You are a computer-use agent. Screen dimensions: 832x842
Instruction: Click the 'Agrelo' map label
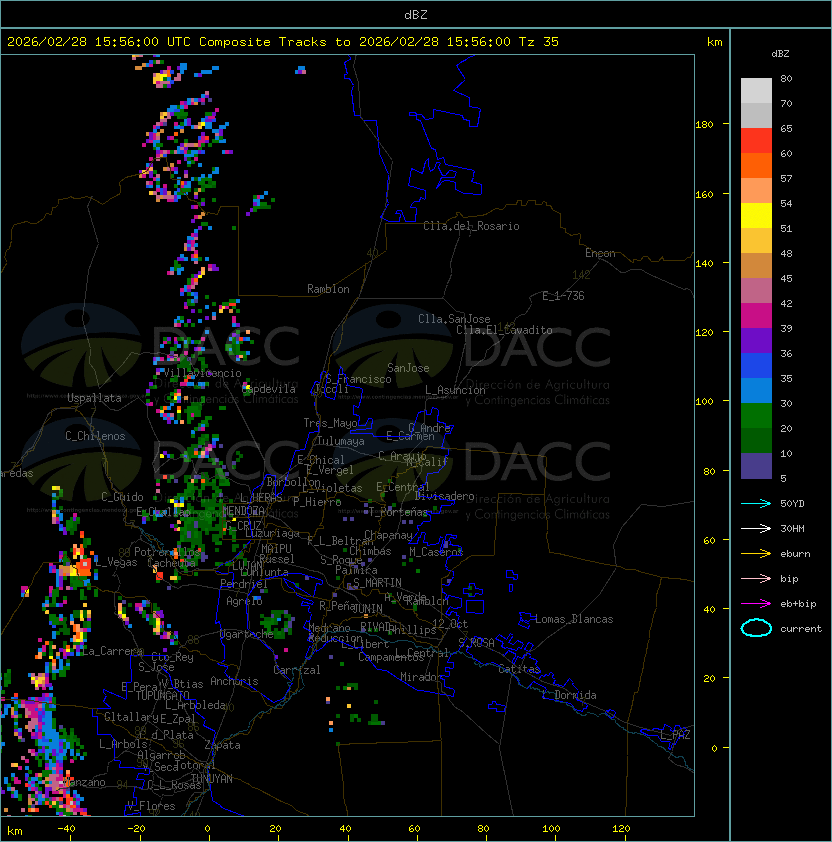coord(244,601)
